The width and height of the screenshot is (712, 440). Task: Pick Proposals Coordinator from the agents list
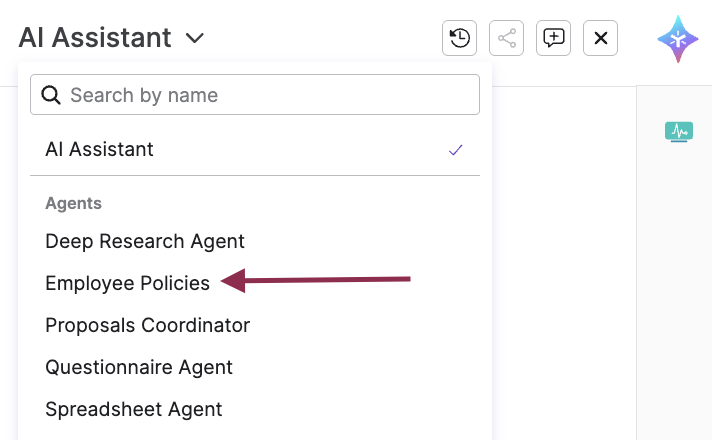[x=147, y=325]
